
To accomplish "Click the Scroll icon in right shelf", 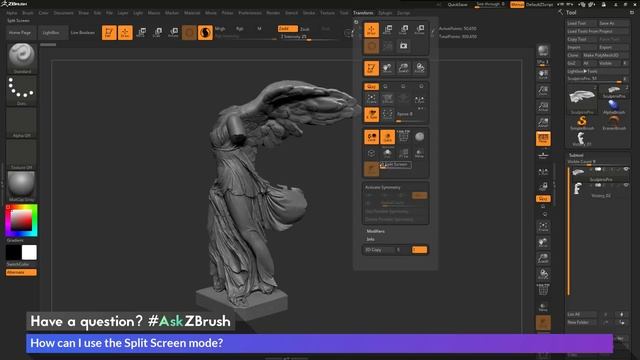I will tap(543, 74).
